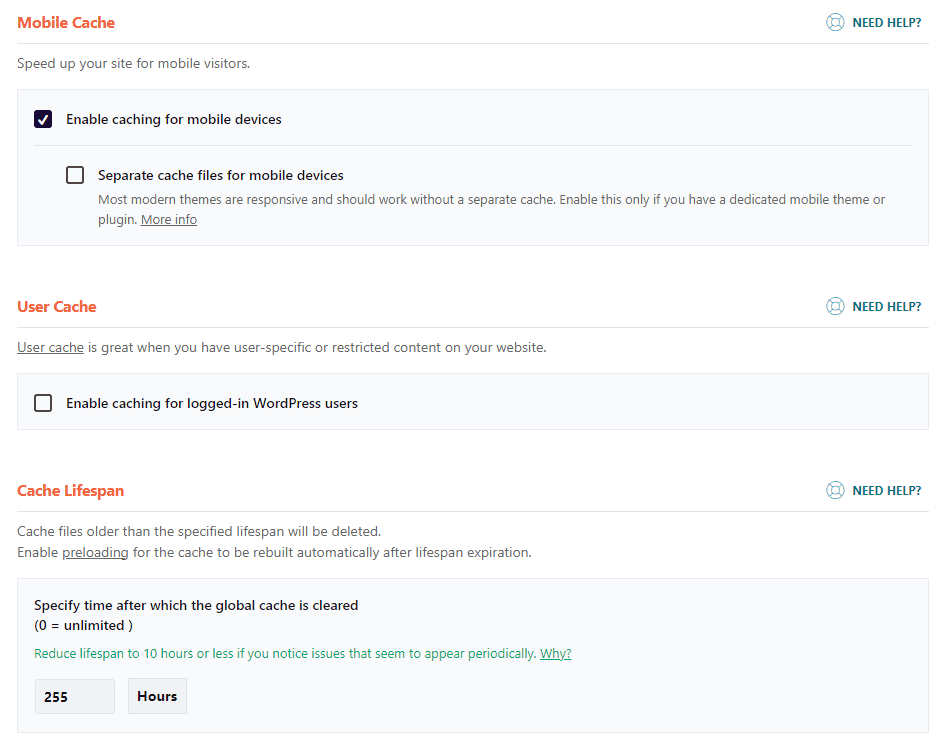Click the cache lifespan field showing 255
The image size is (943, 748).
click(x=75, y=696)
